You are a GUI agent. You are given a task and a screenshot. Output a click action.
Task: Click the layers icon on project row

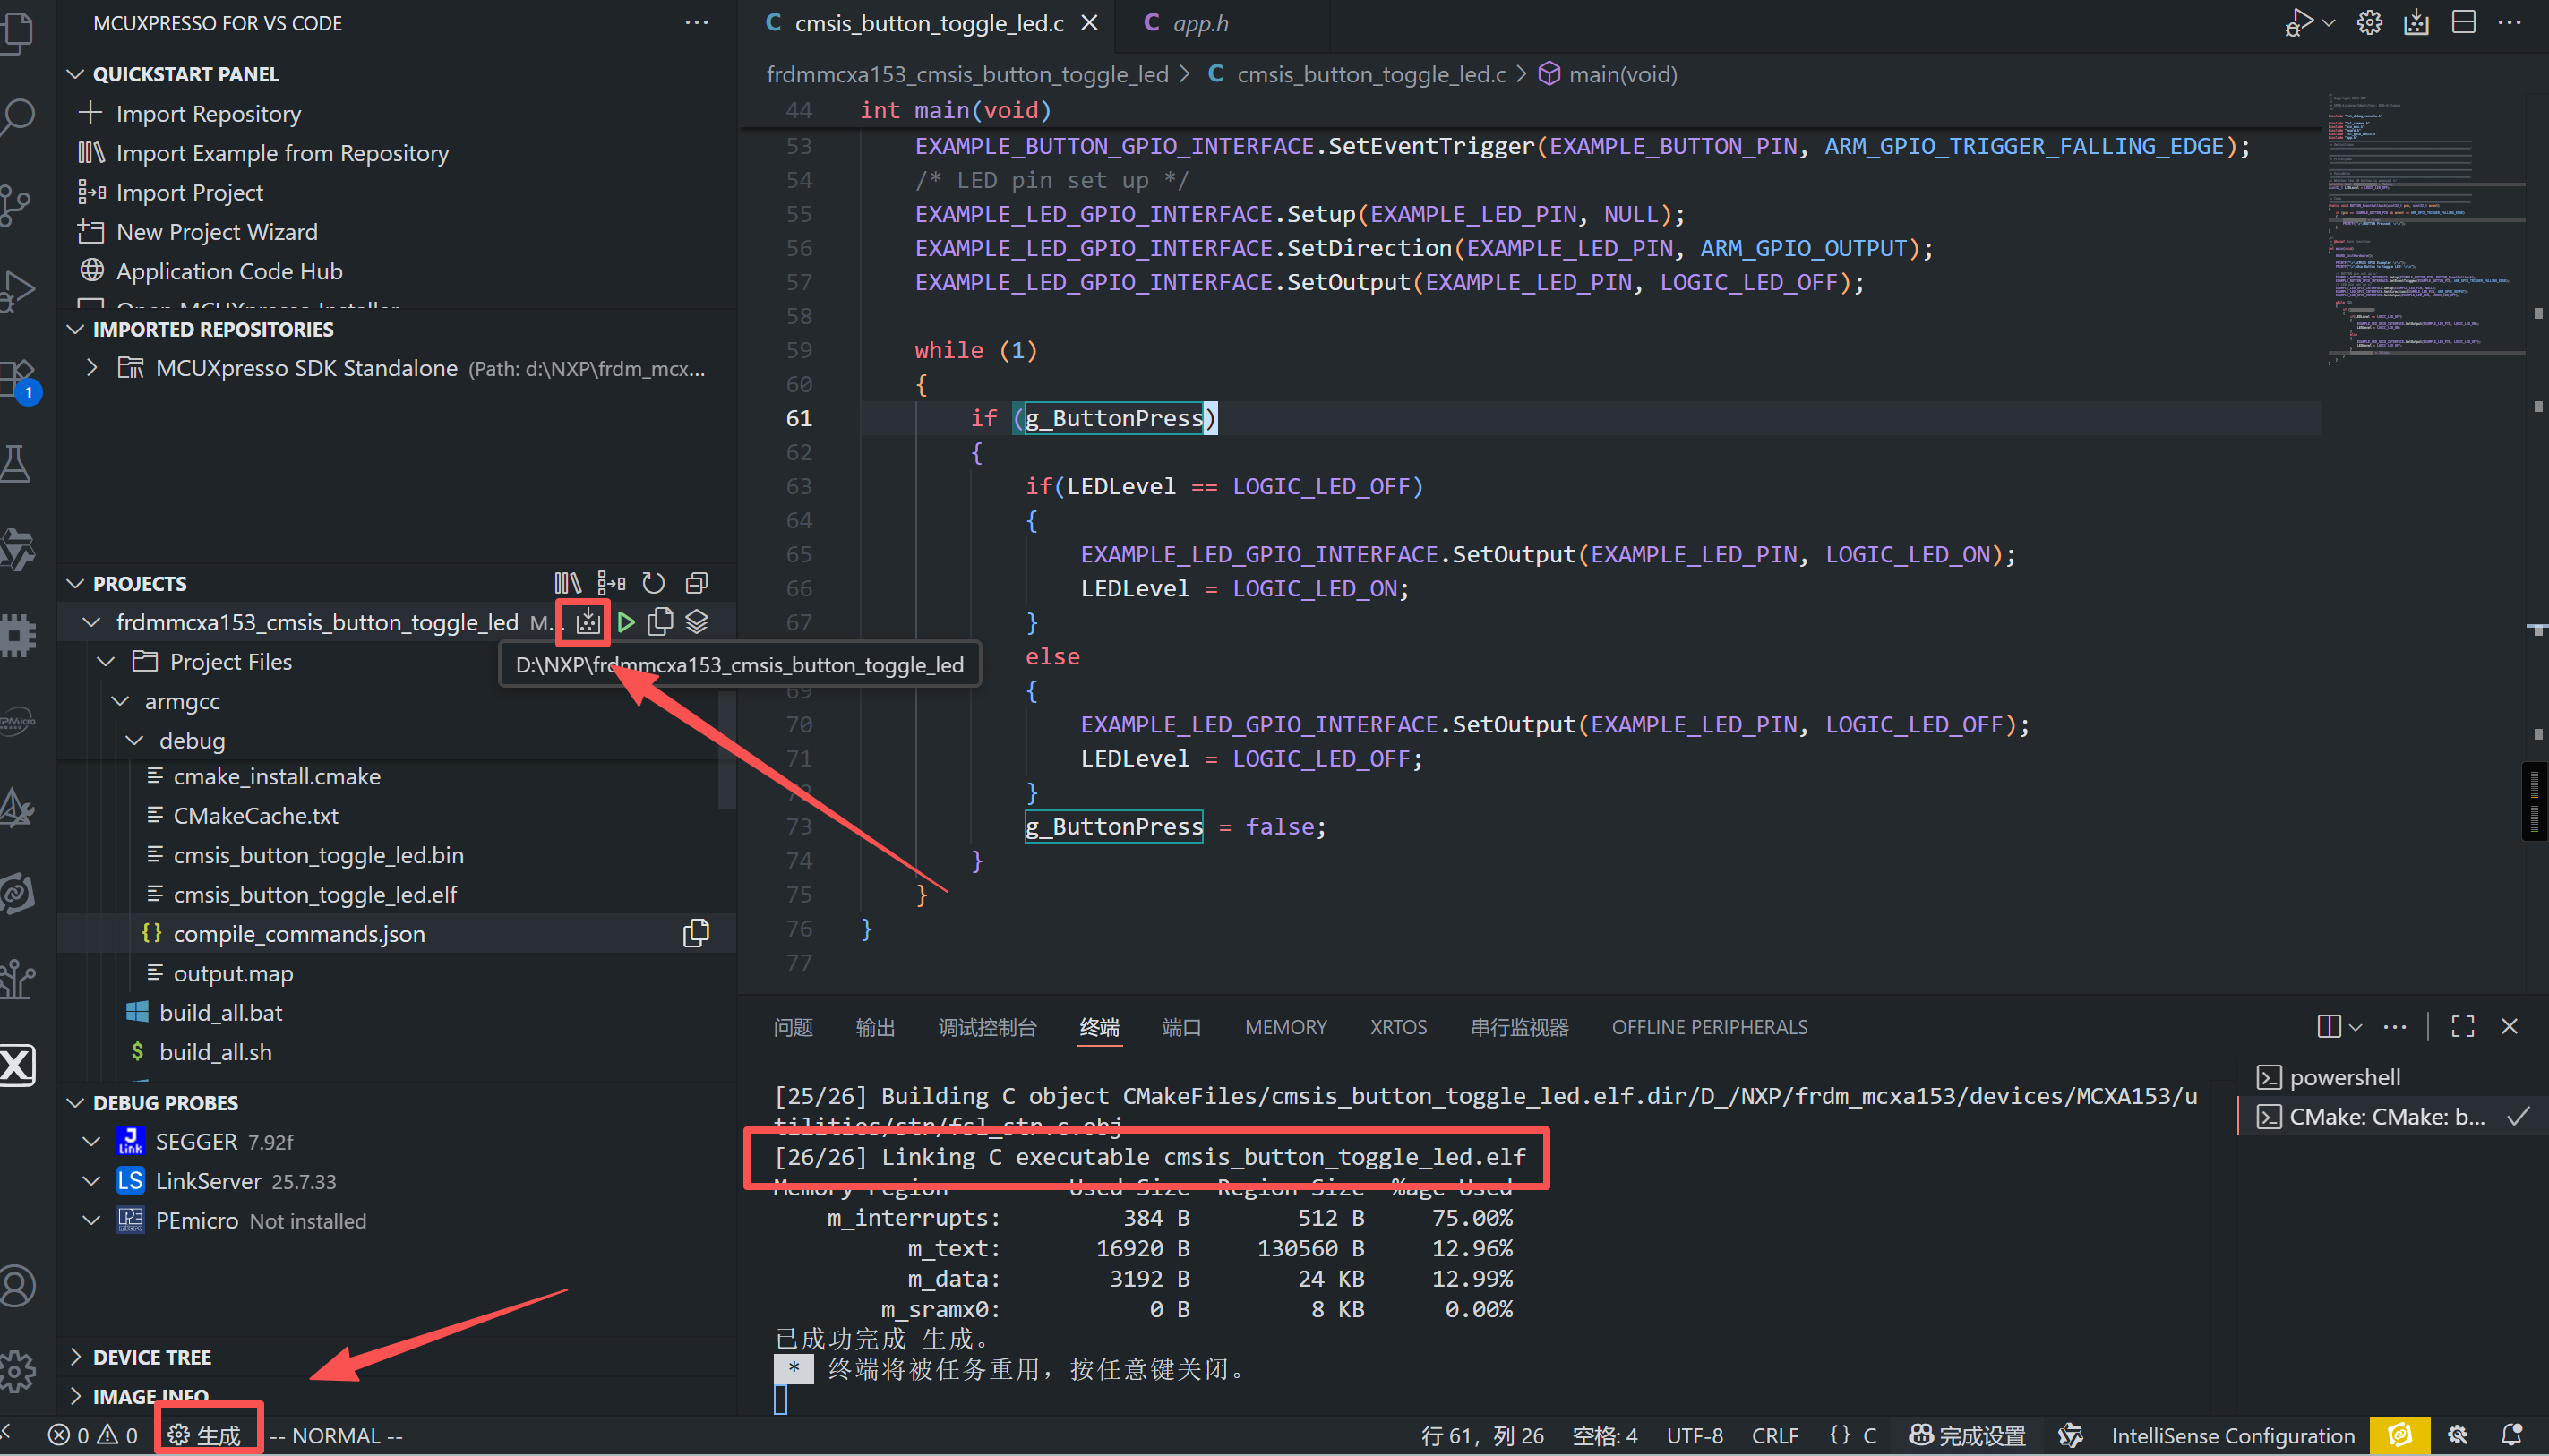click(x=697, y=622)
